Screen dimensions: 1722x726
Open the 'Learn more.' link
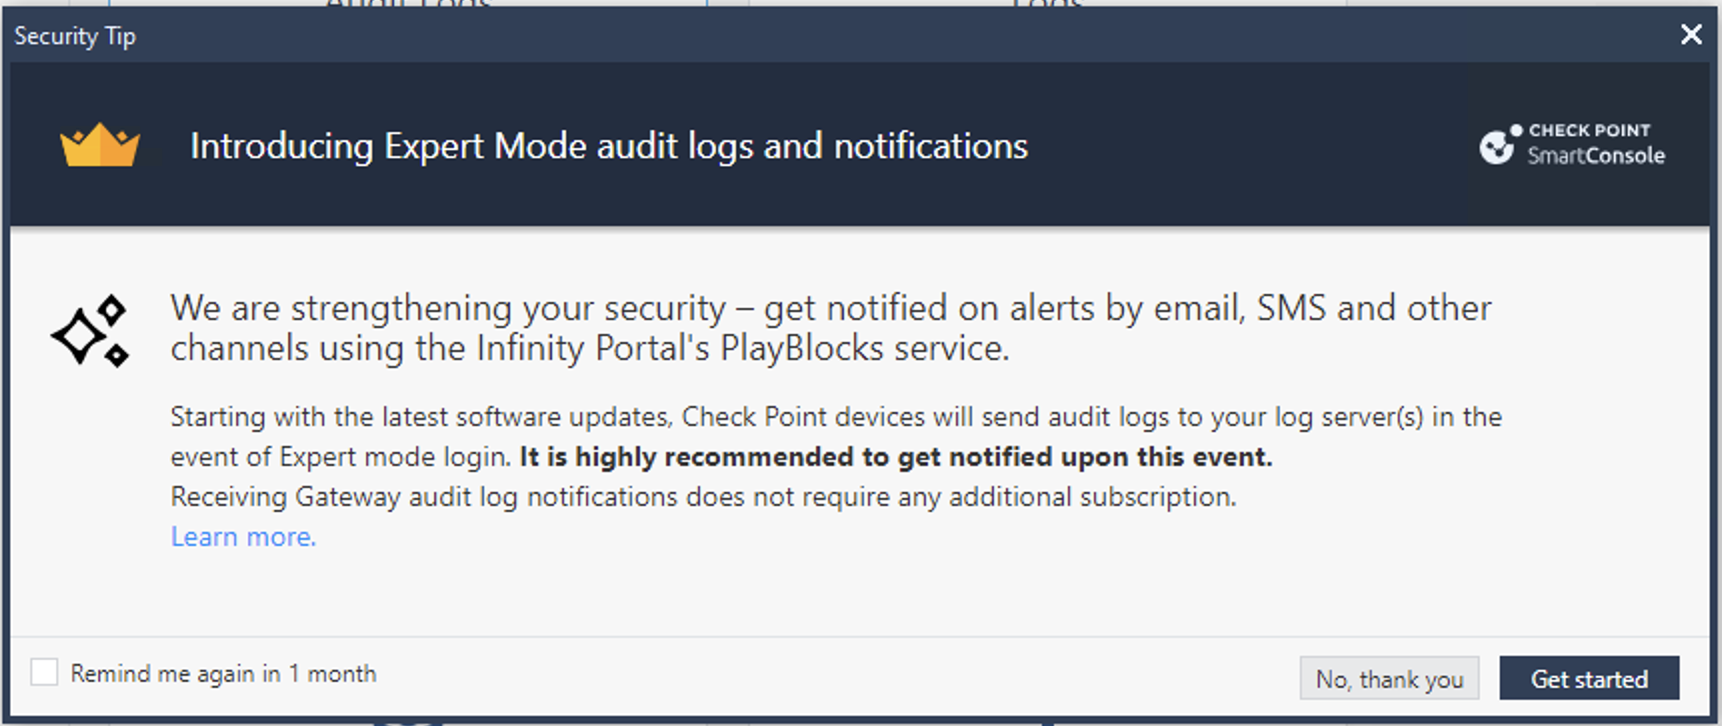pos(243,537)
